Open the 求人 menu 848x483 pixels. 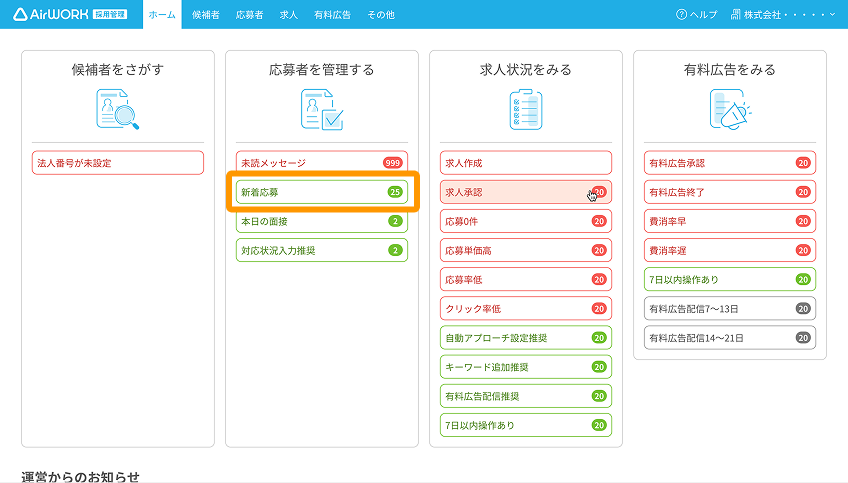(289, 15)
